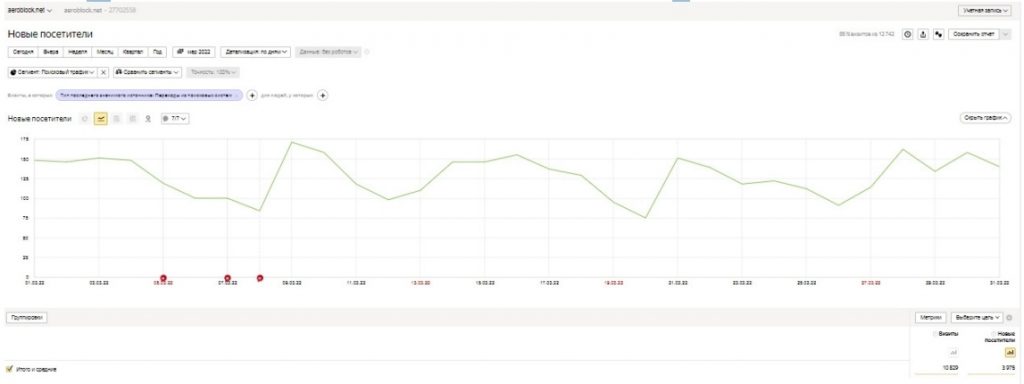
Task: Select the Месяц period tab
Action: 105,52
